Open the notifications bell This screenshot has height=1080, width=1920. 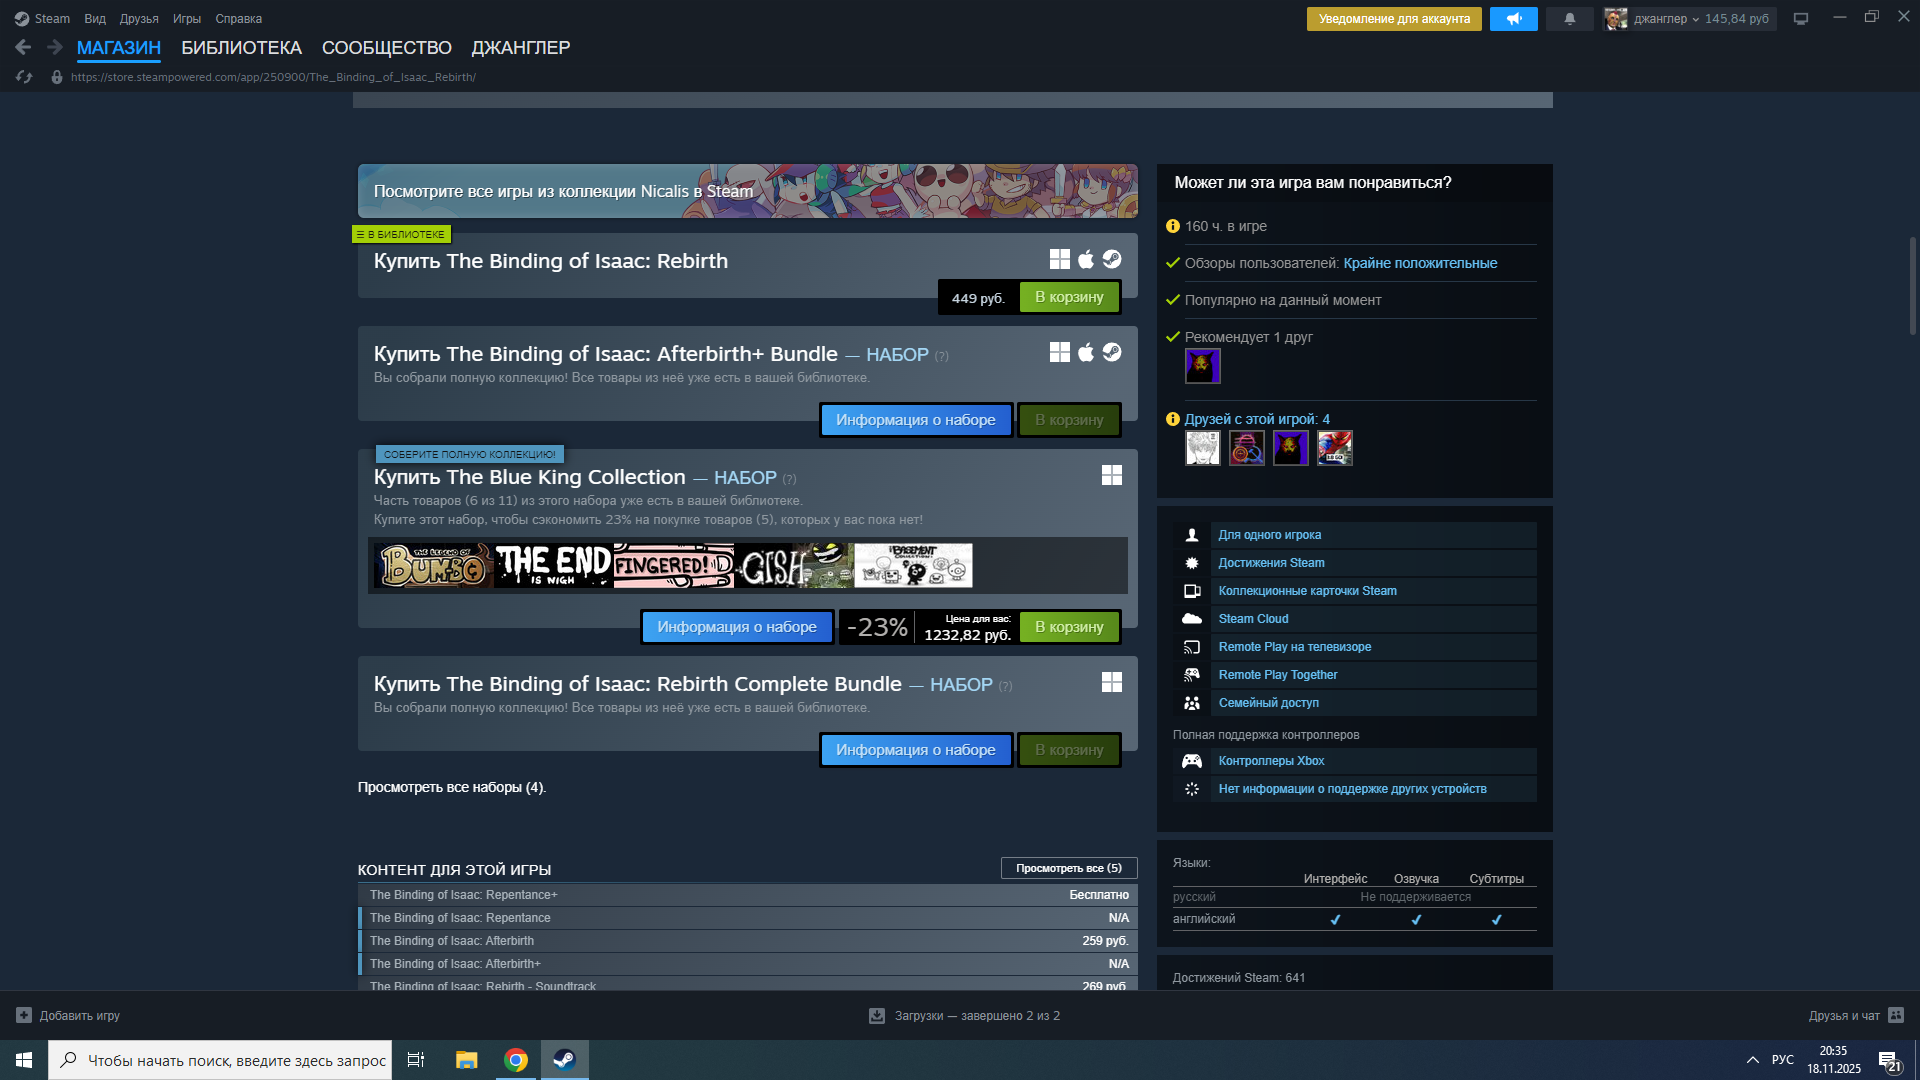1569,19
